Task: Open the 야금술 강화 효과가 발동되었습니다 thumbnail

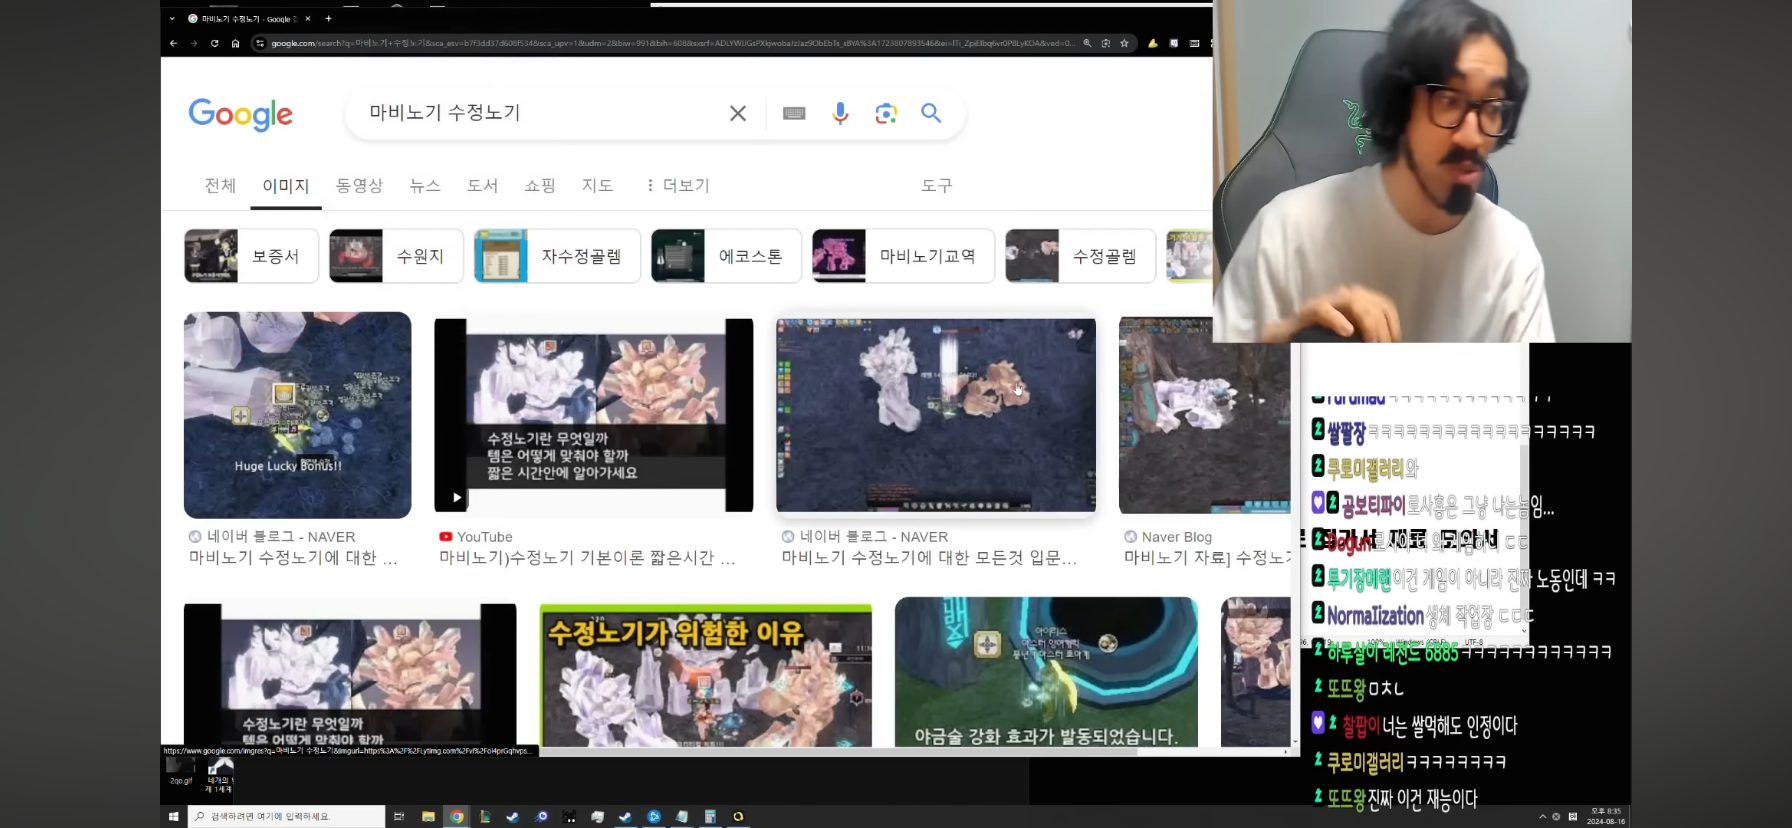Action: pyautogui.click(x=1046, y=672)
